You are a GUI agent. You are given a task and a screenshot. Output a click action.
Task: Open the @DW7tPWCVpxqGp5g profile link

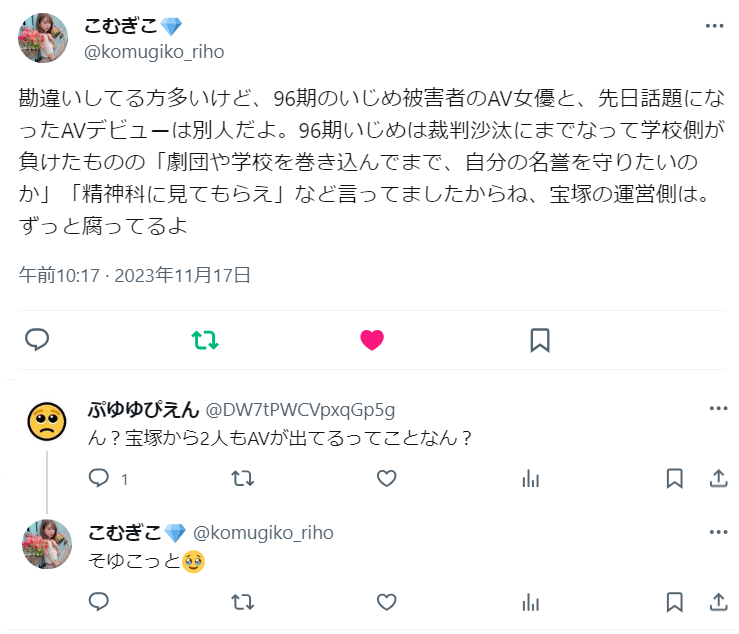pyautogui.click(x=300, y=411)
